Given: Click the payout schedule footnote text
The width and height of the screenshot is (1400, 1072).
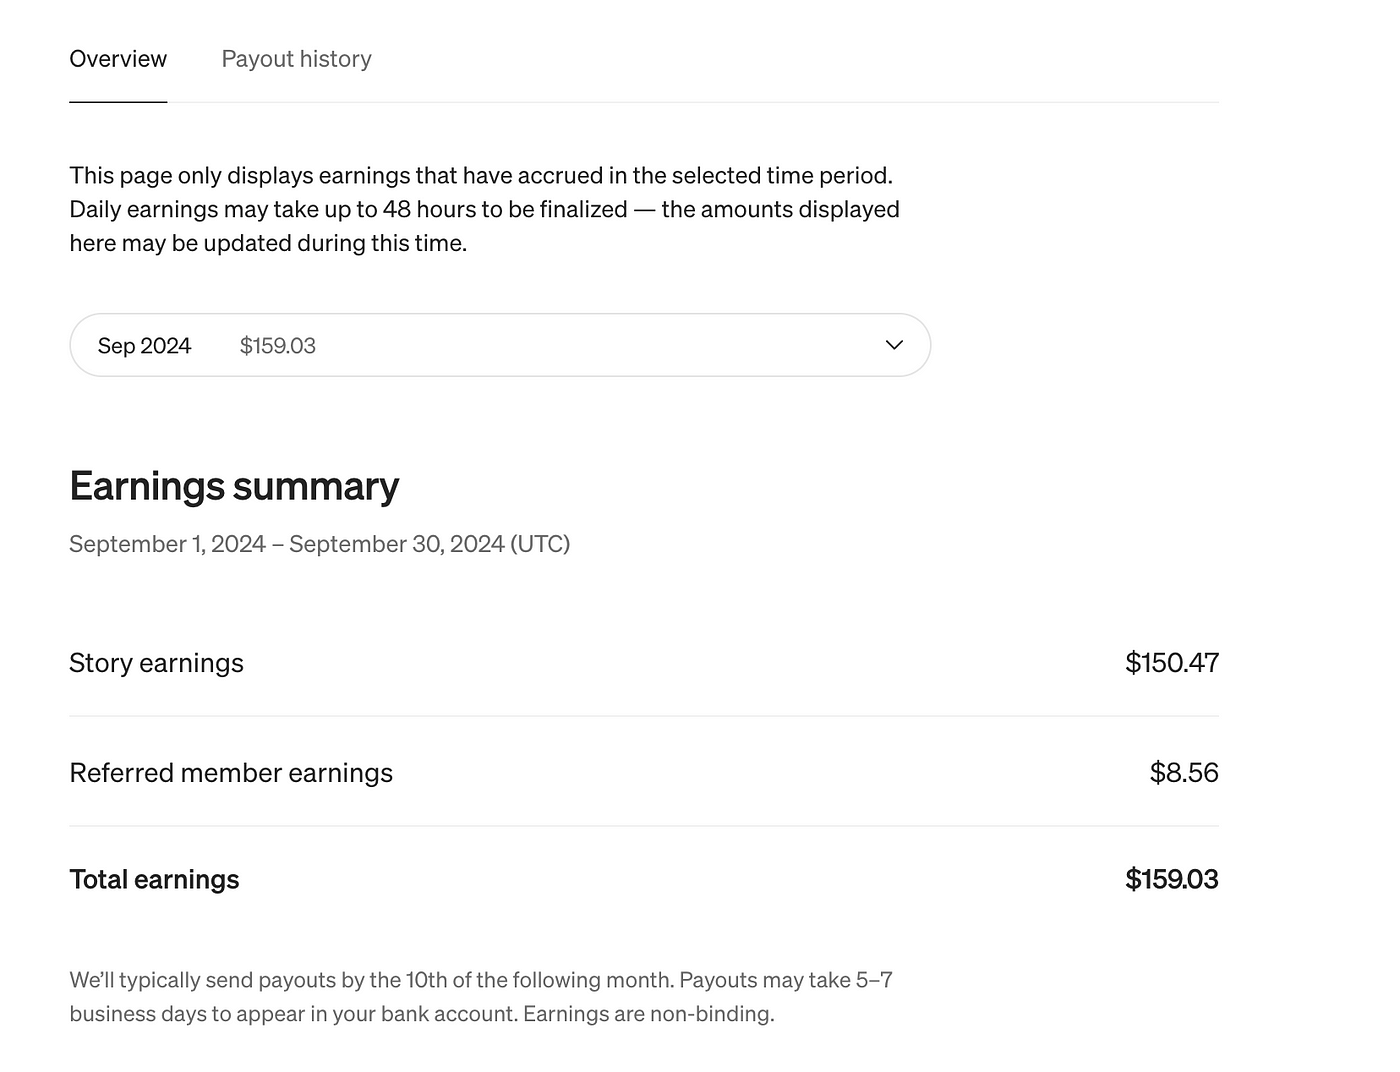Looking at the screenshot, I should point(481,997).
